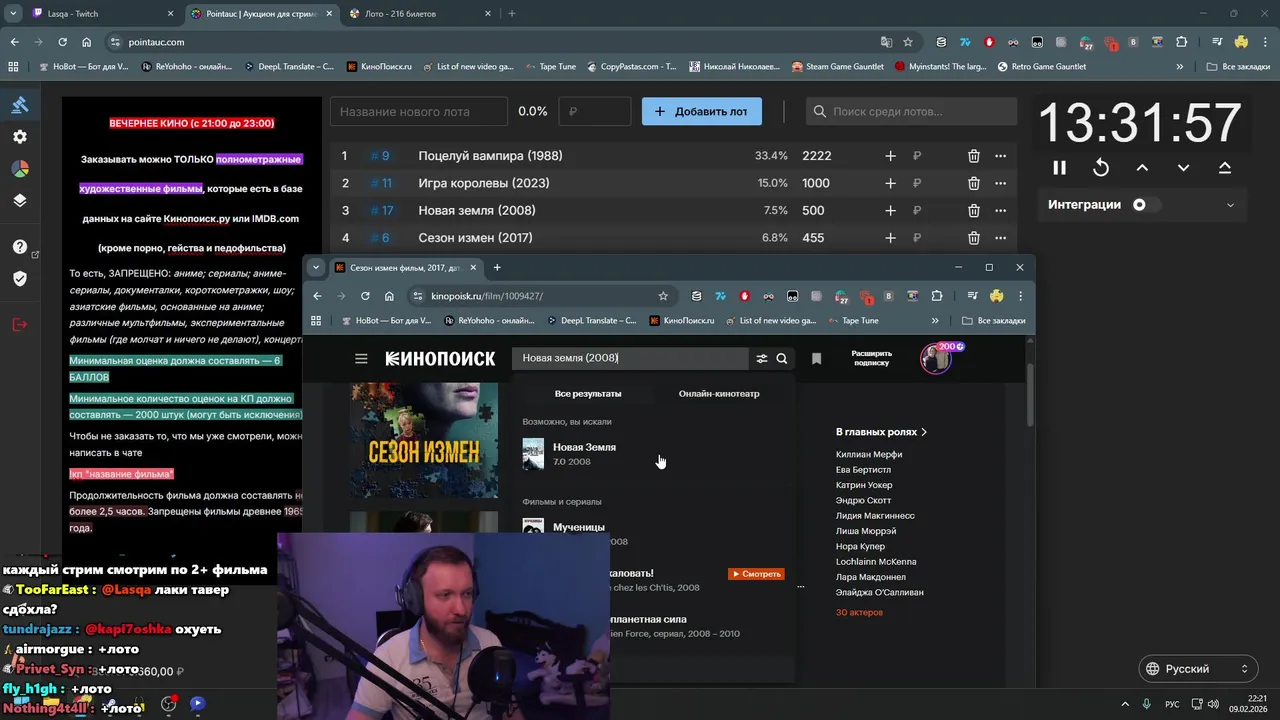Click ruble amount field next to new lot name
Viewport: 1280px width, 720px height.
point(595,111)
